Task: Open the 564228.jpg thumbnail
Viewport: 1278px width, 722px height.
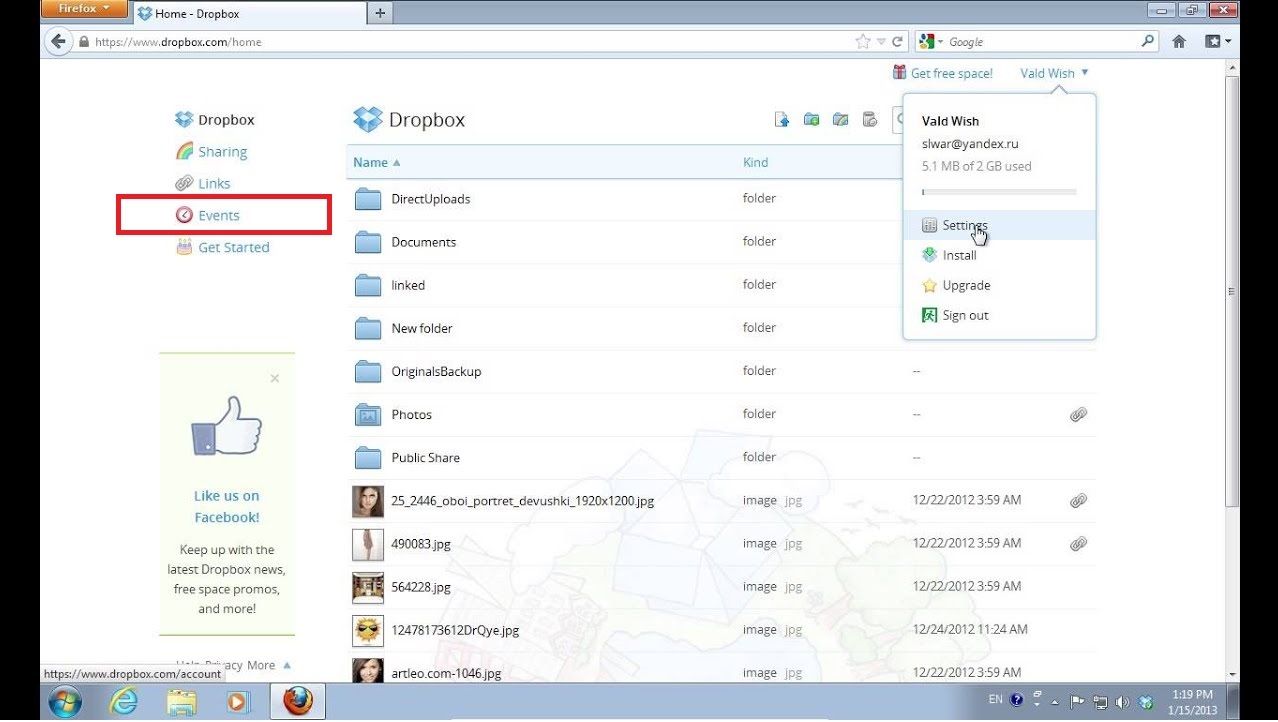Action: coord(368,587)
